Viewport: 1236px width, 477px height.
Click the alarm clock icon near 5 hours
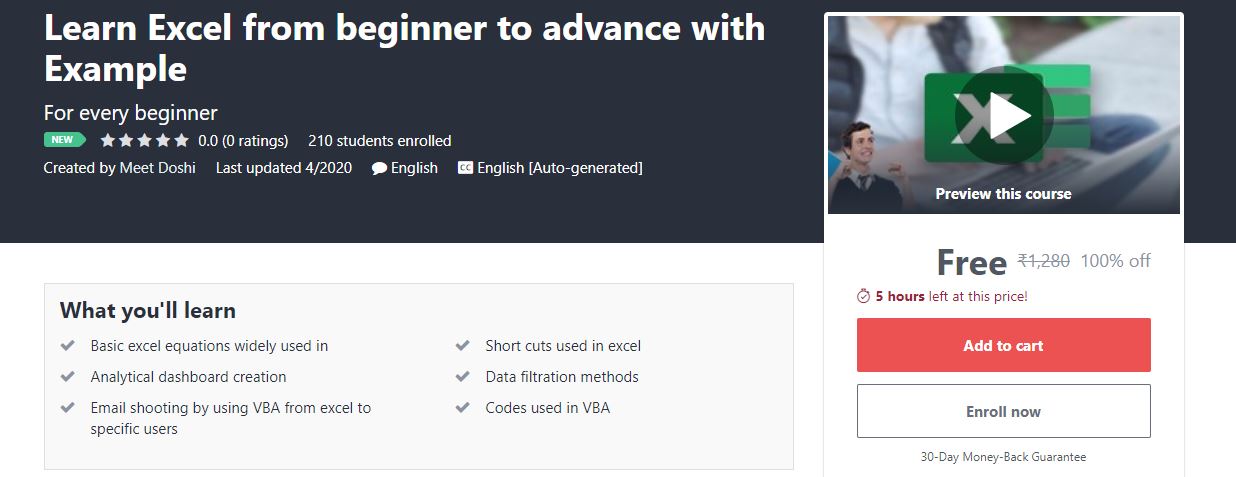[x=864, y=296]
